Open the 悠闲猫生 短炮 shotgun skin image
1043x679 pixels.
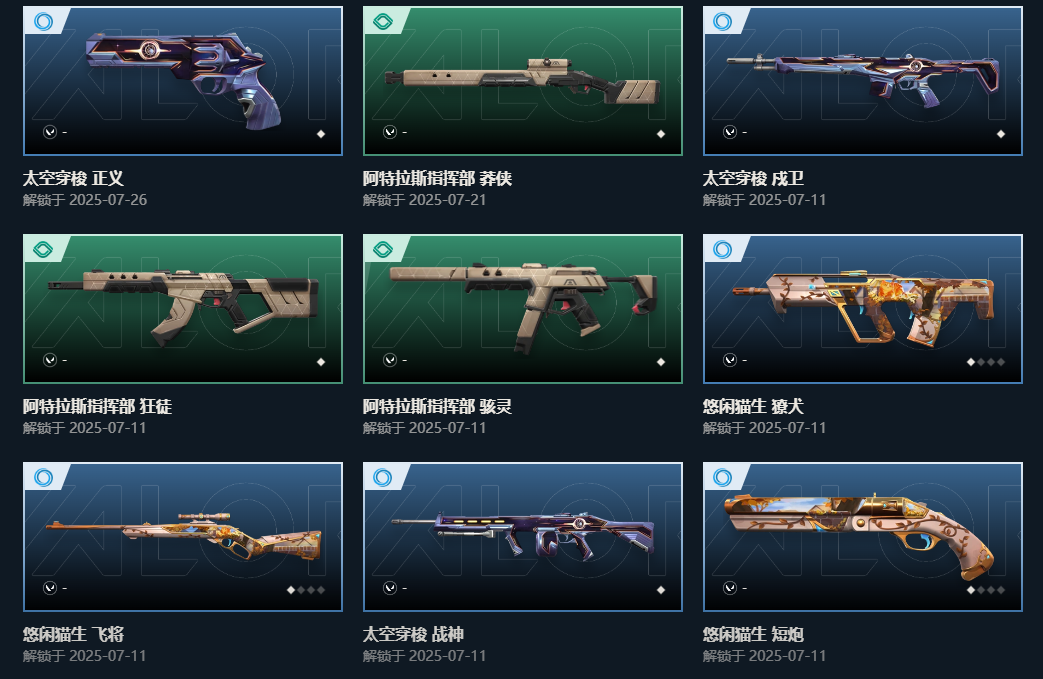tap(863, 537)
